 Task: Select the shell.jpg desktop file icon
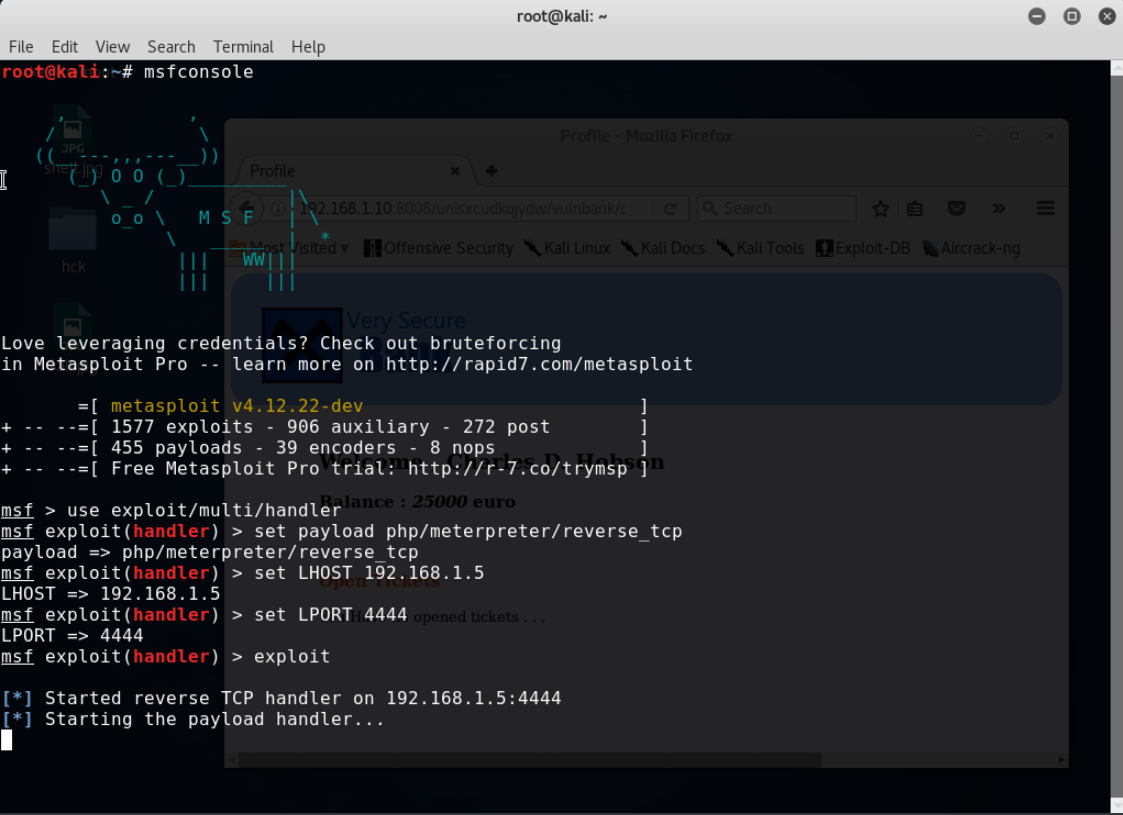tap(73, 142)
